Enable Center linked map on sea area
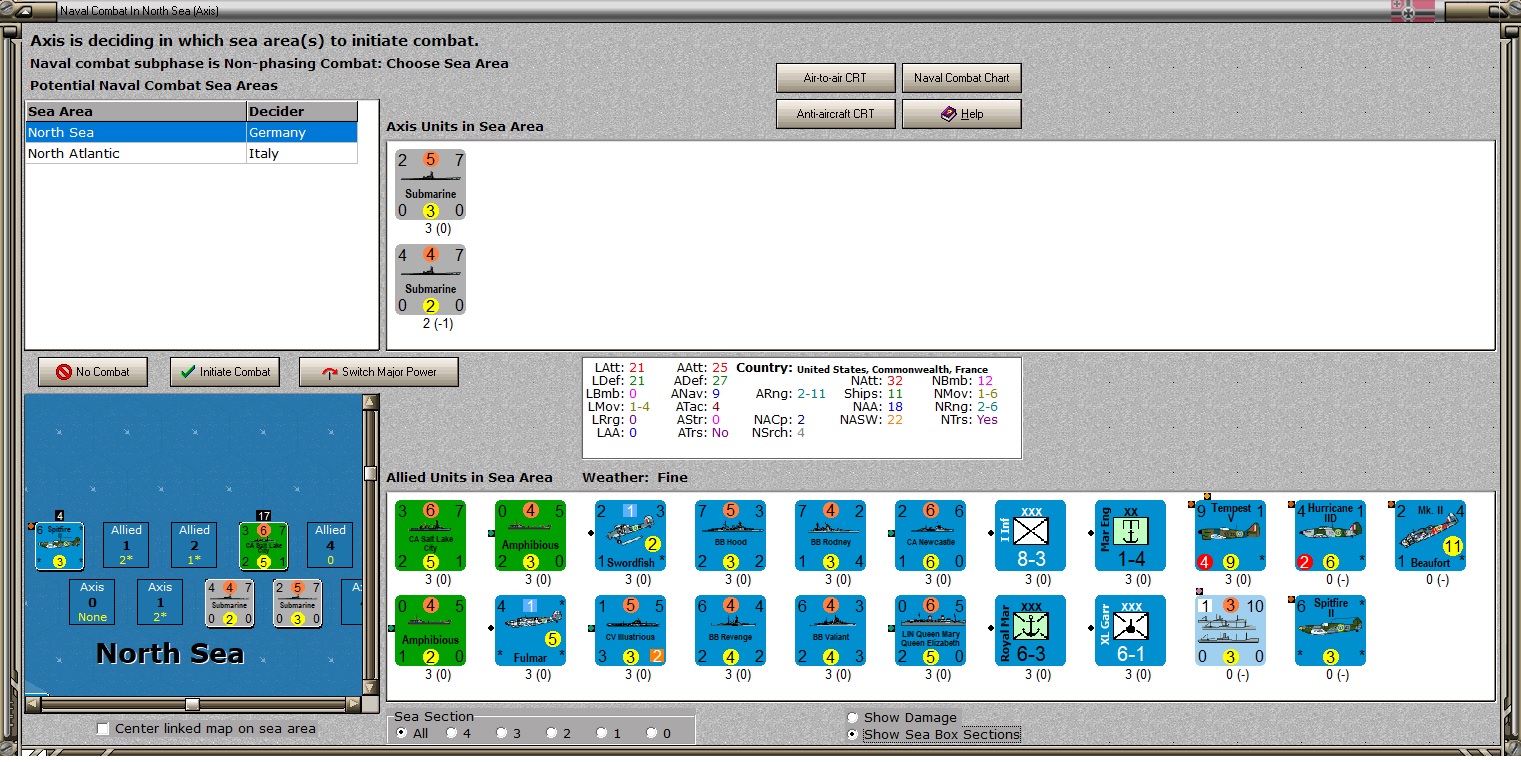The height and width of the screenshot is (762, 1521). point(206,729)
